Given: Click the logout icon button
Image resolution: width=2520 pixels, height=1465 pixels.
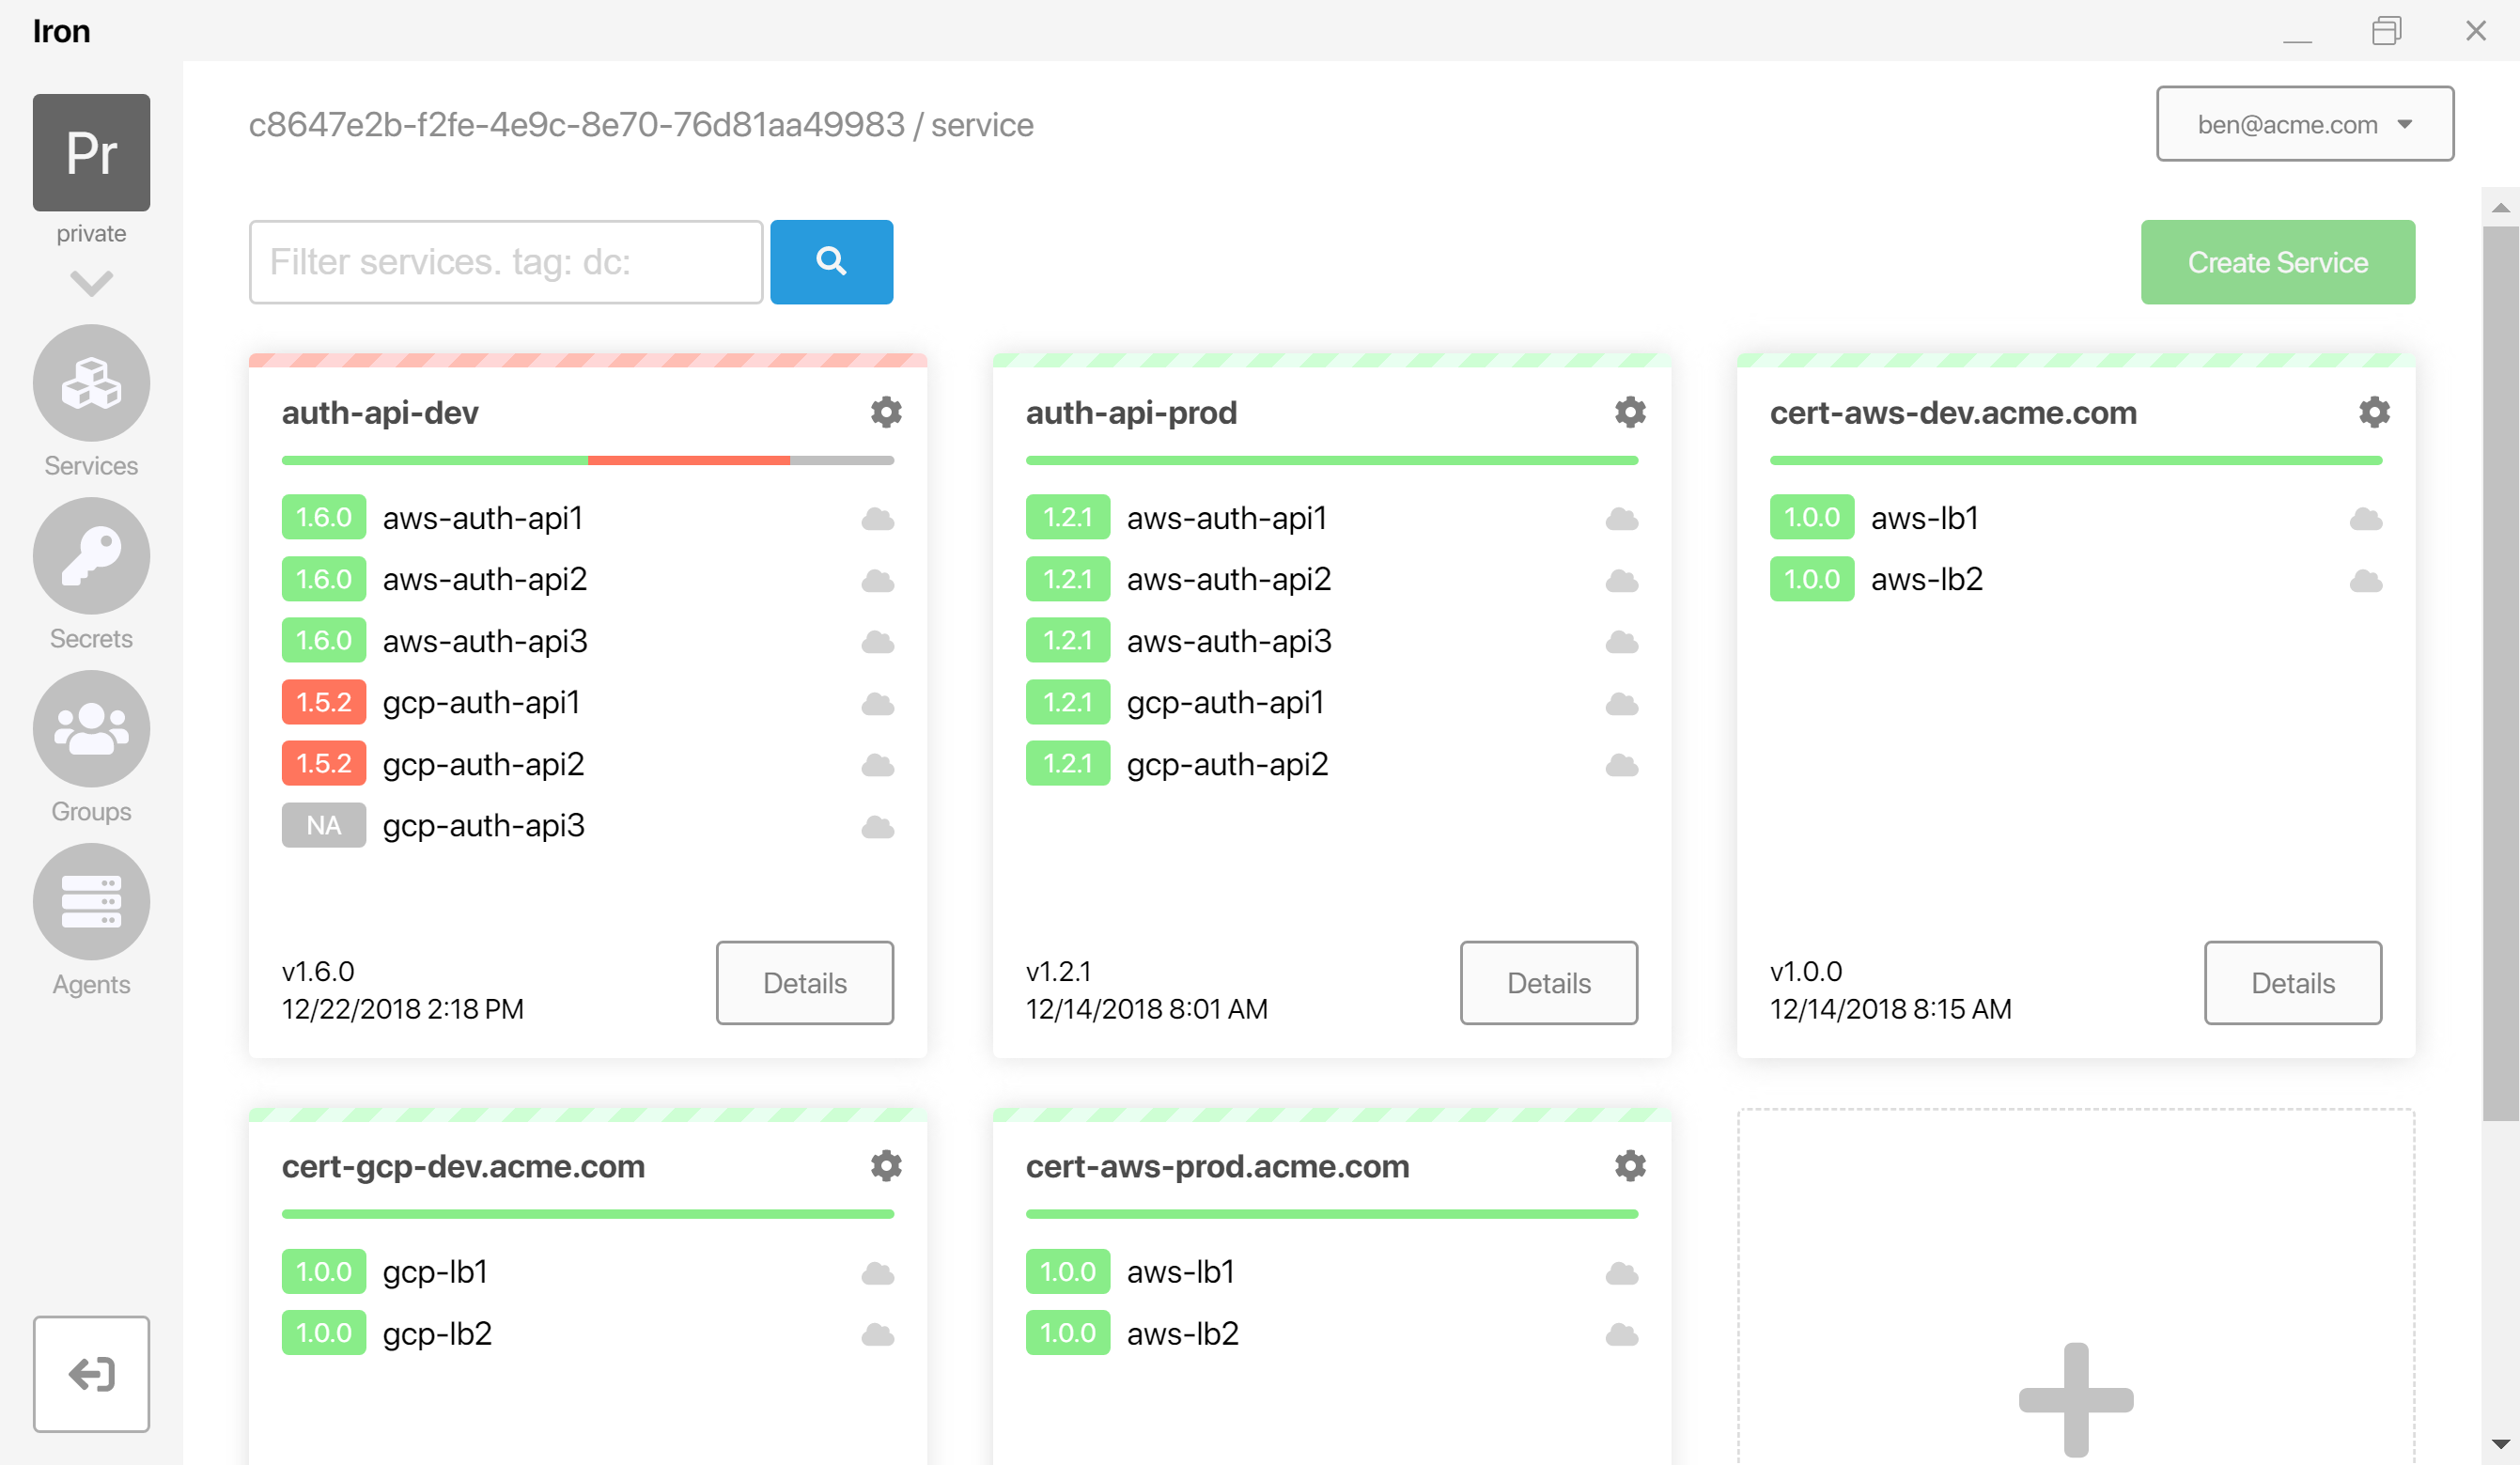Looking at the screenshot, I should [91, 1374].
